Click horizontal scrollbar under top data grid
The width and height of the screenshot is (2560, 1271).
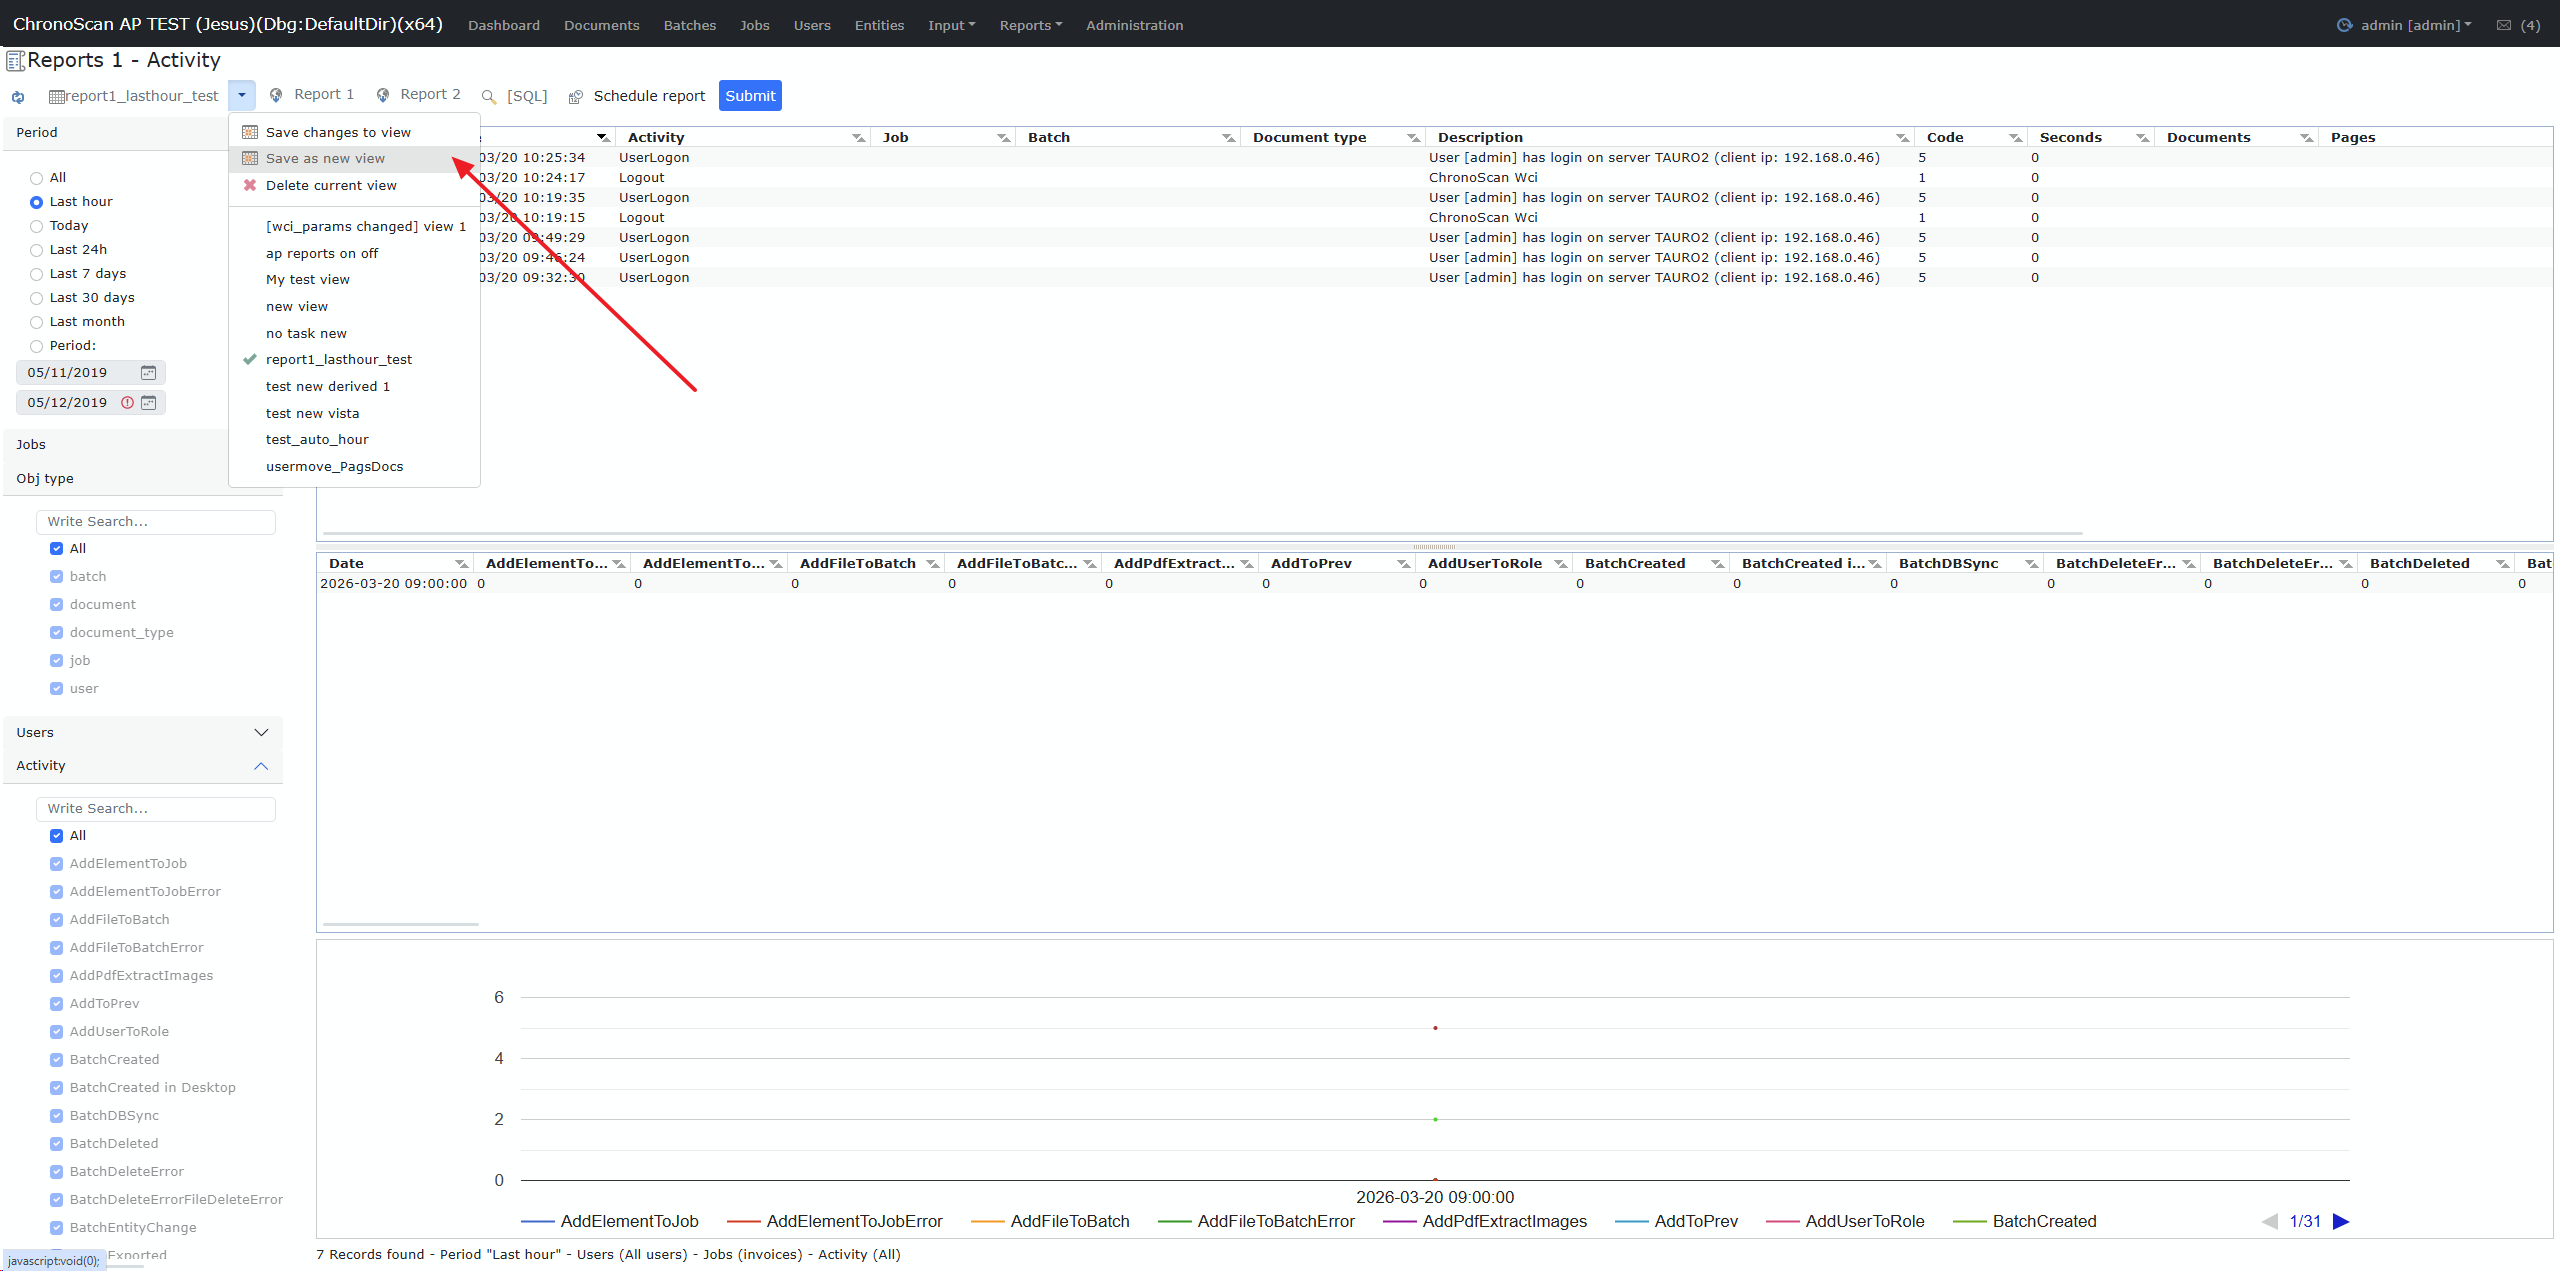1201,534
